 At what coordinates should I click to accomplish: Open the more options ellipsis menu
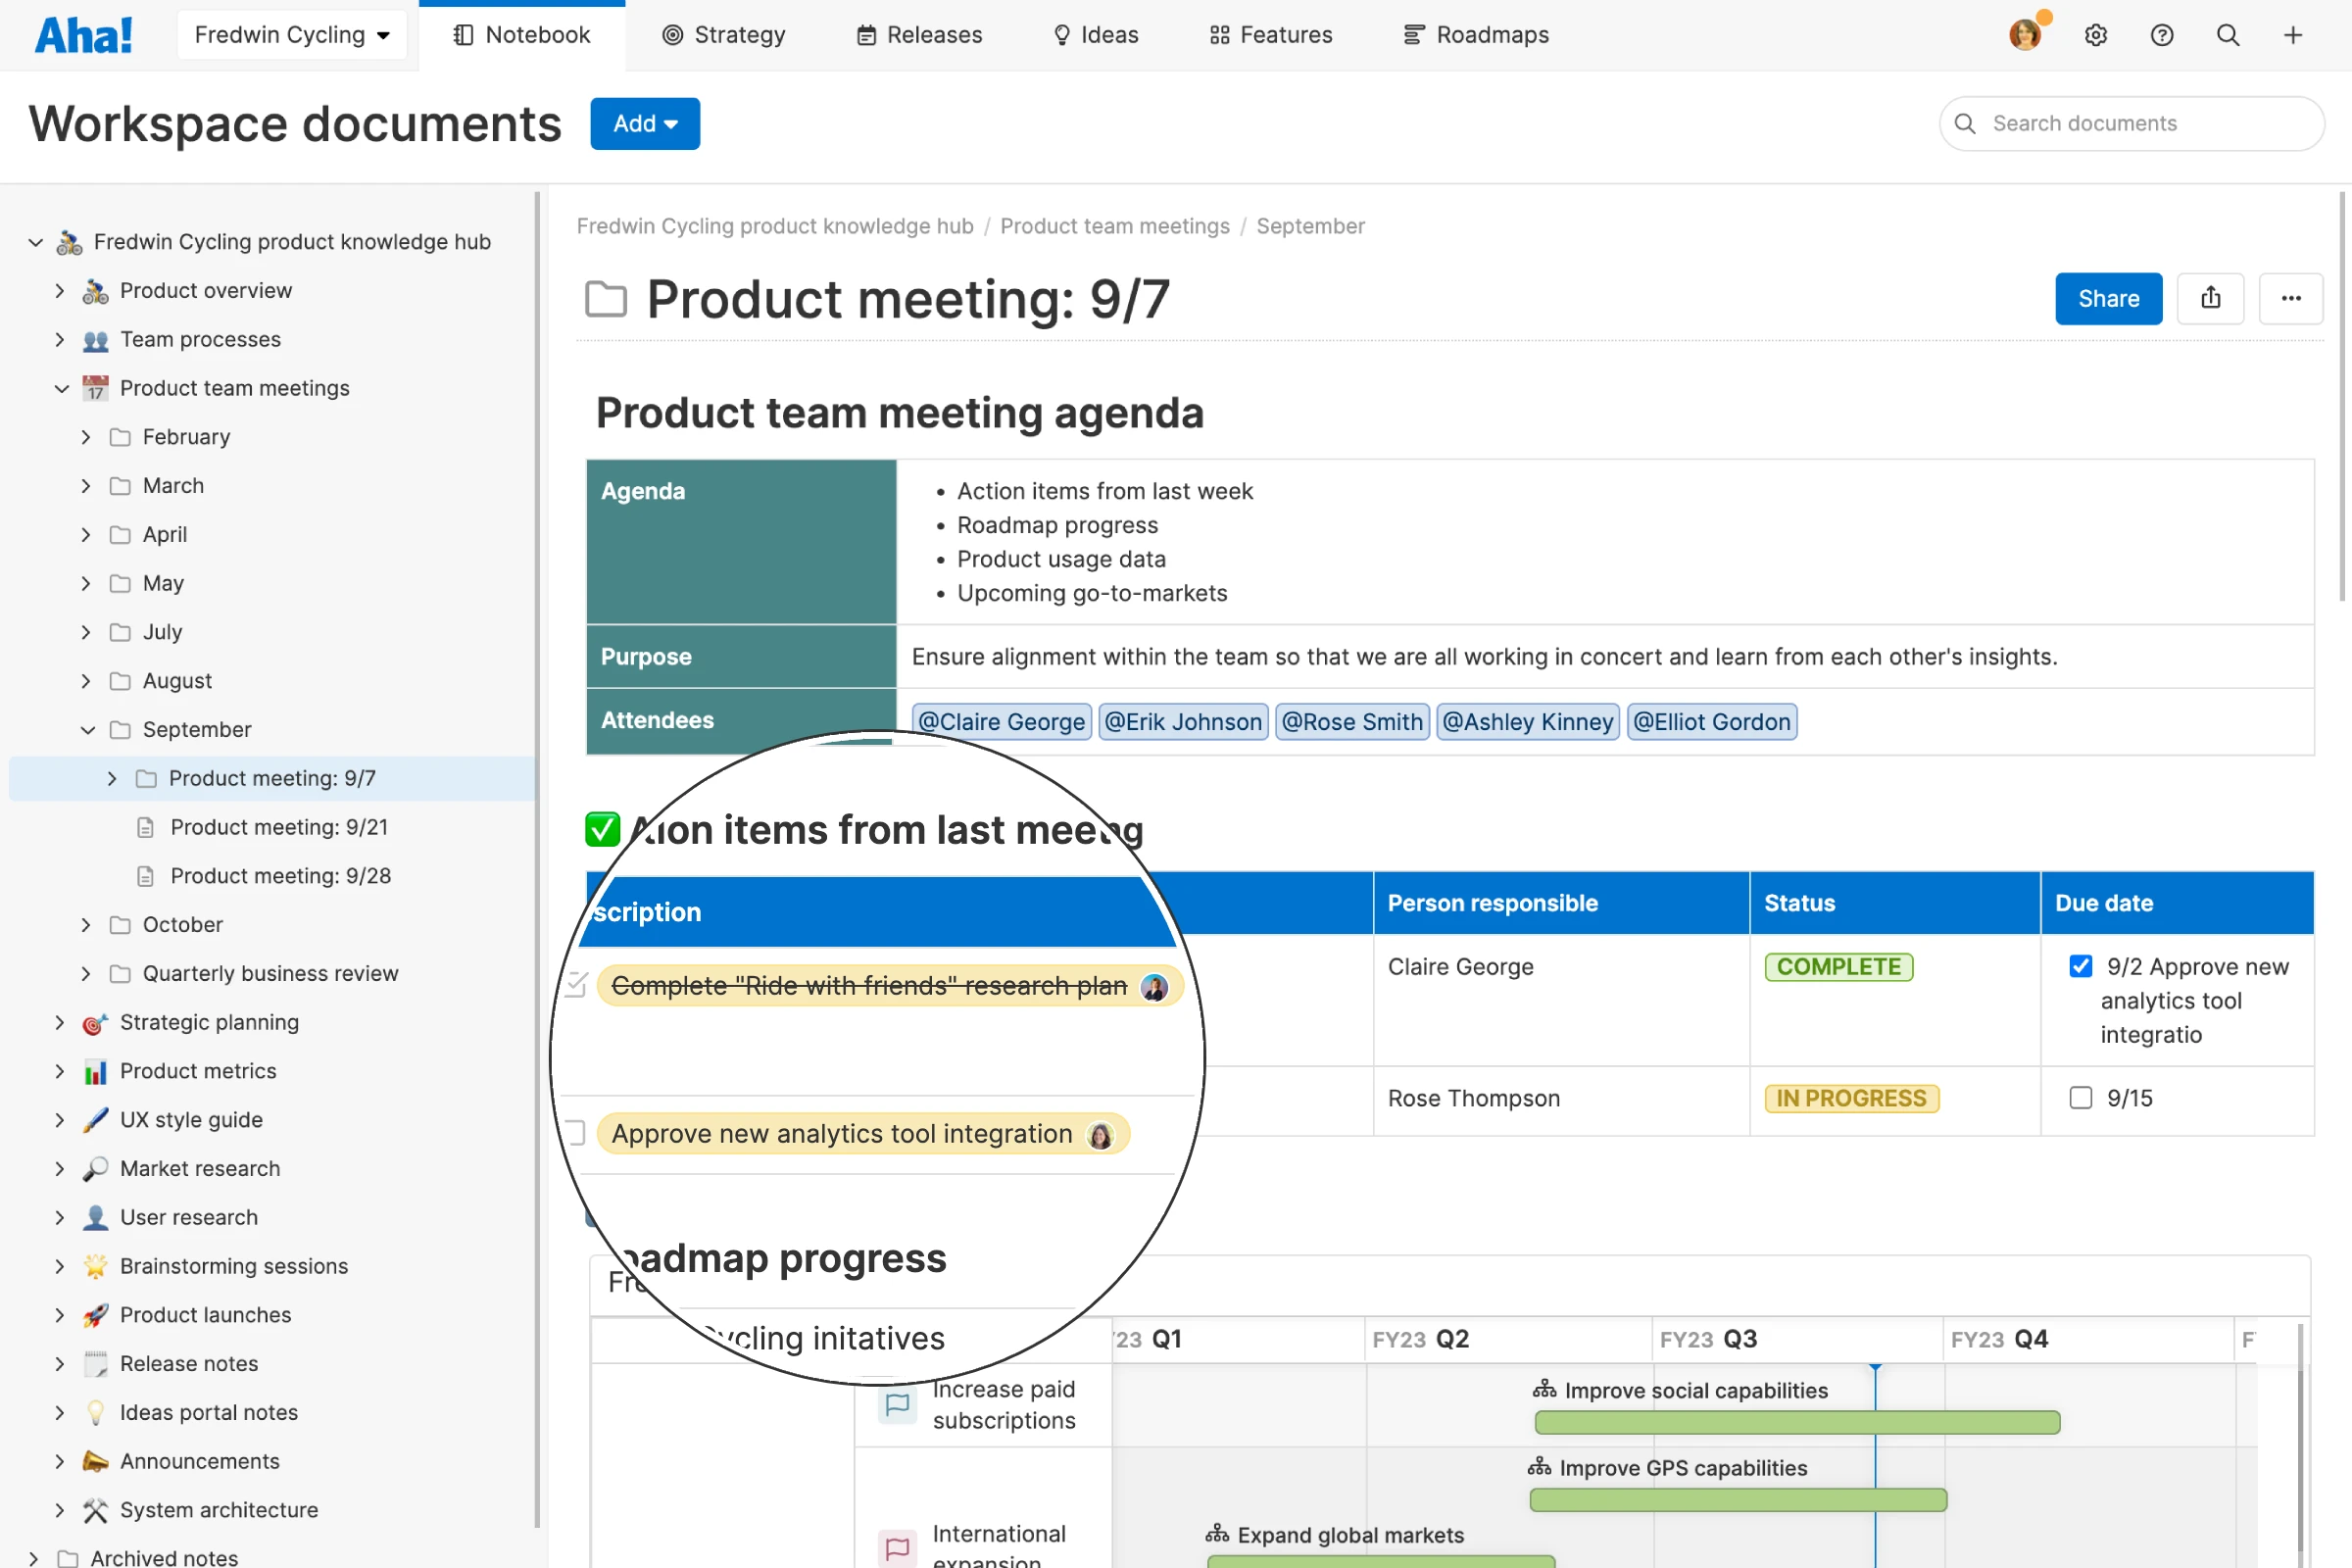tap(2290, 298)
